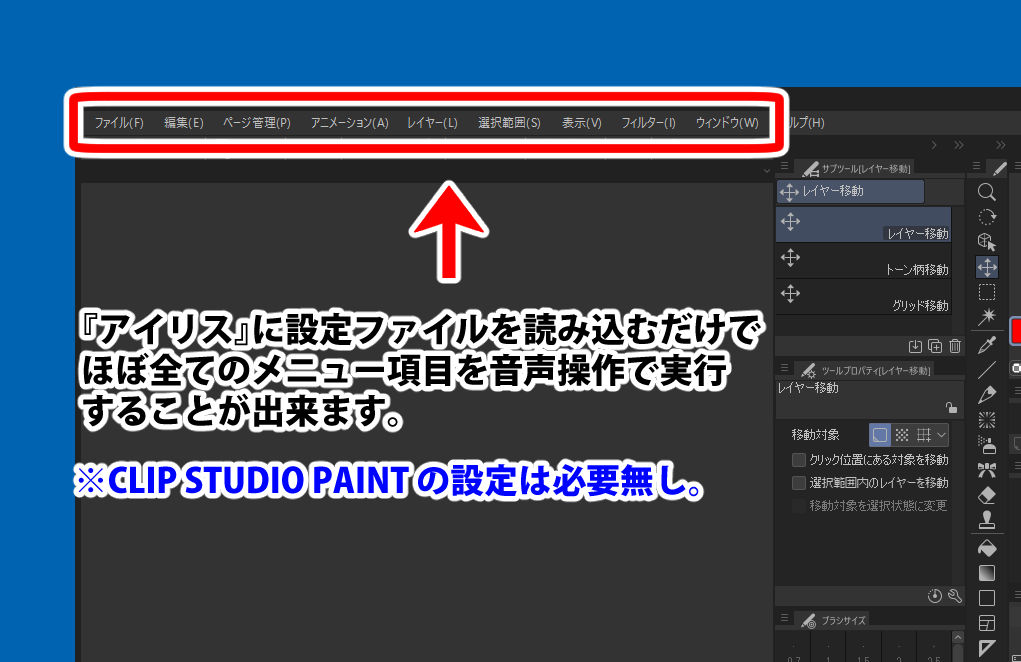
Task: Select the Eraser tool
Action: click(x=986, y=495)
